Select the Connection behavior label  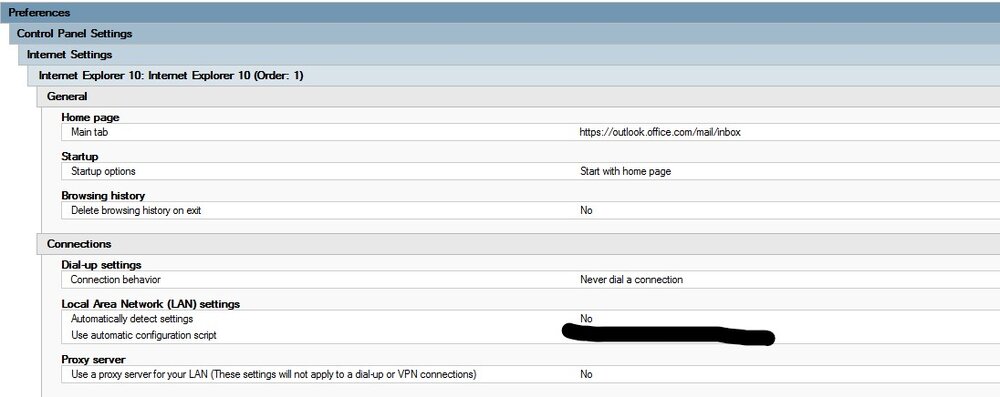115,280
